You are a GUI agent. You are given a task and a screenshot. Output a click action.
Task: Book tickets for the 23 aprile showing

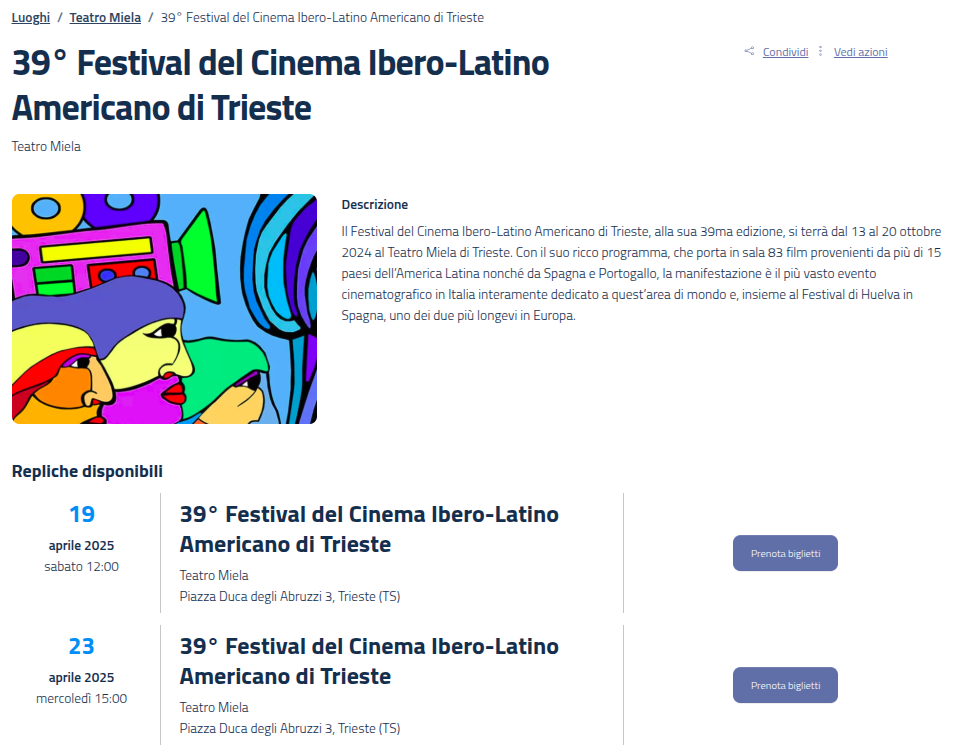[x=785, y=685]
